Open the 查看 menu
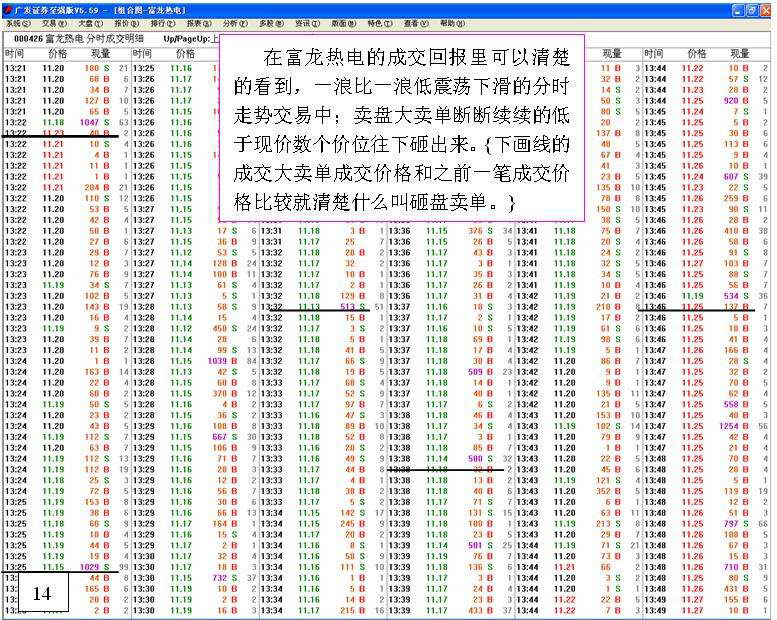 point(416,23)
